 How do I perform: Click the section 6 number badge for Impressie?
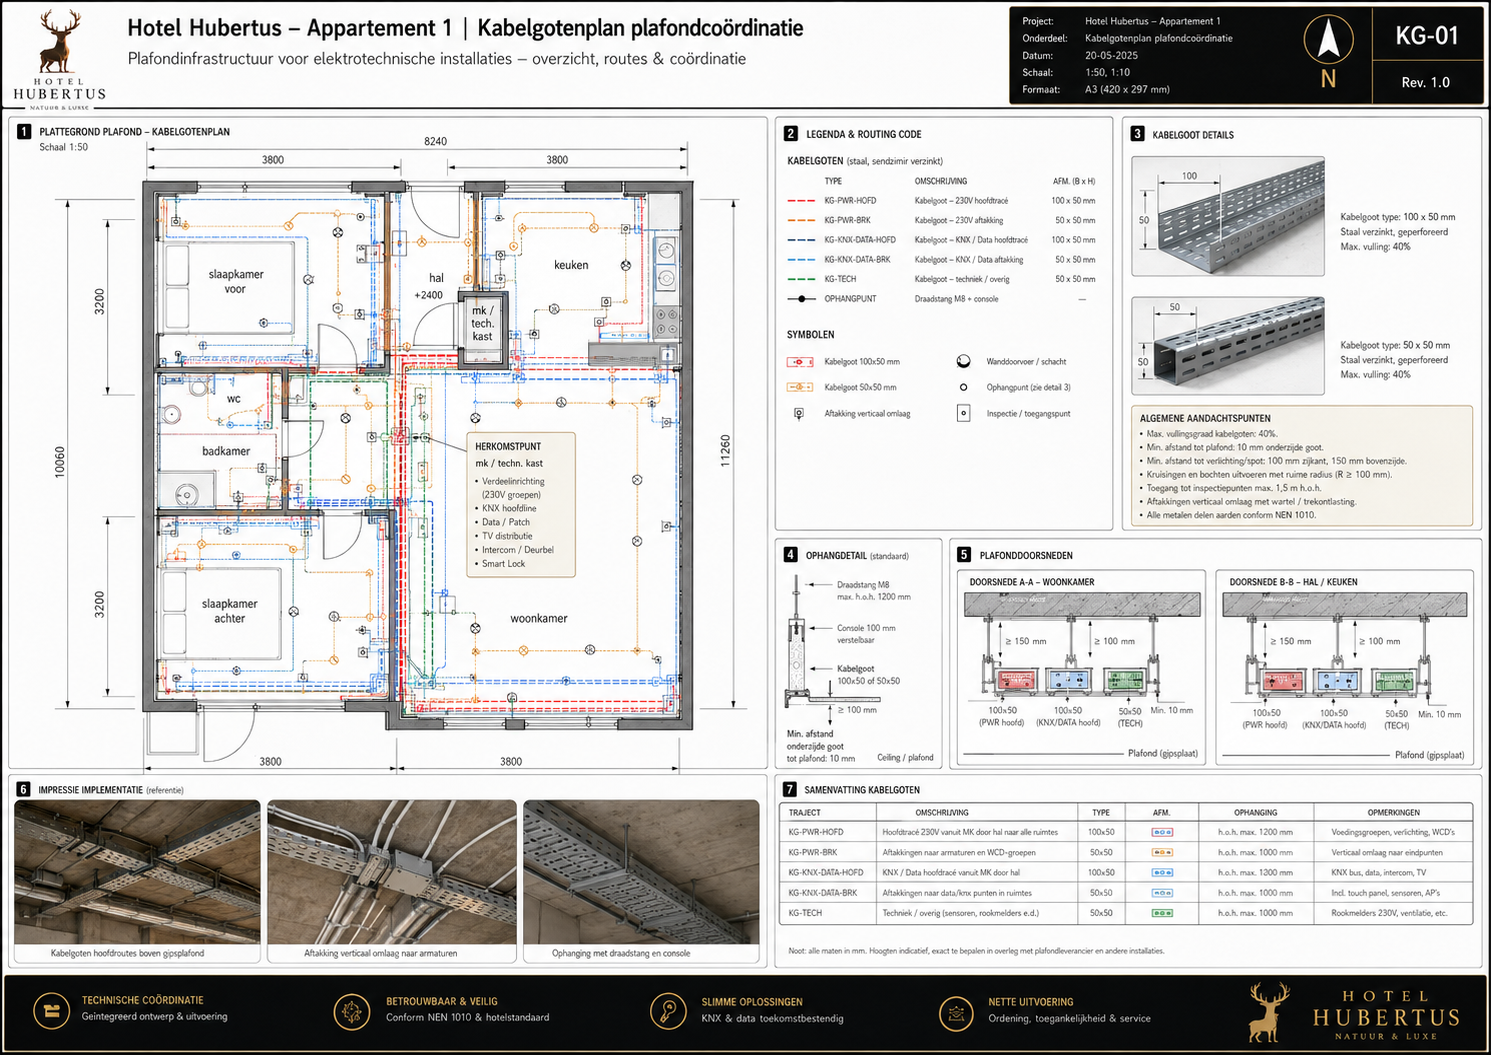pyautogui.click(x=22, y=789)
